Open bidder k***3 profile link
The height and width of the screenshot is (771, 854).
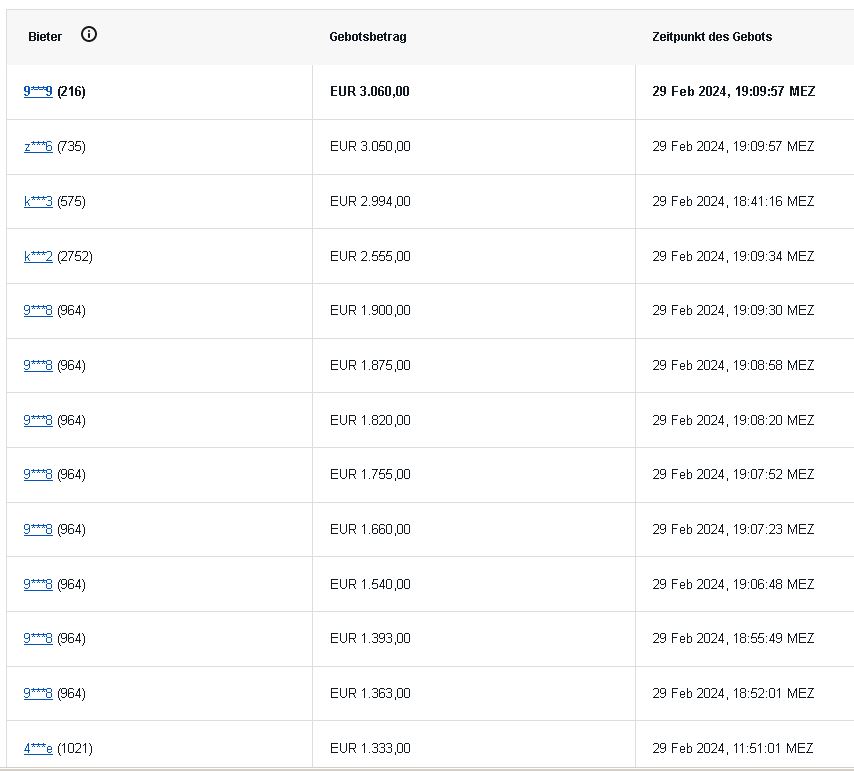[38, 201]
